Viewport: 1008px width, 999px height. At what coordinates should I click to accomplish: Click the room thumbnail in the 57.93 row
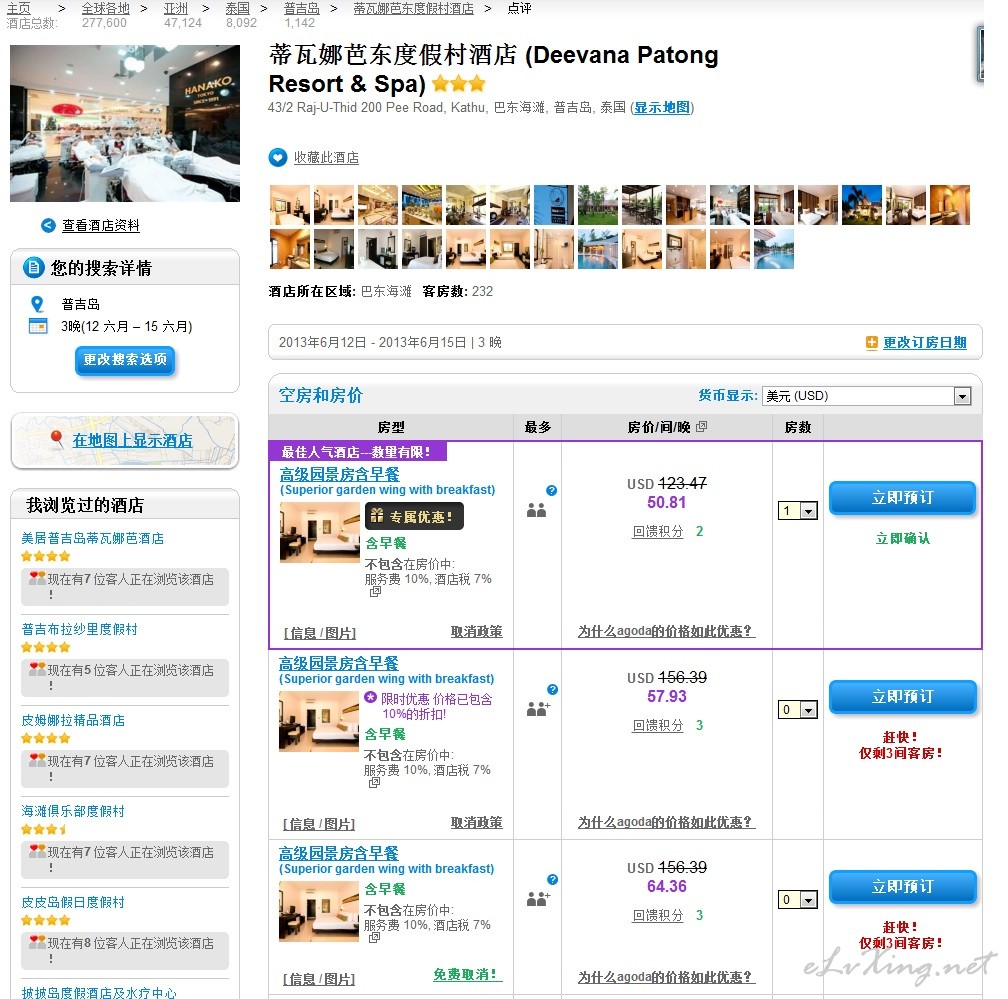(319, 721)
